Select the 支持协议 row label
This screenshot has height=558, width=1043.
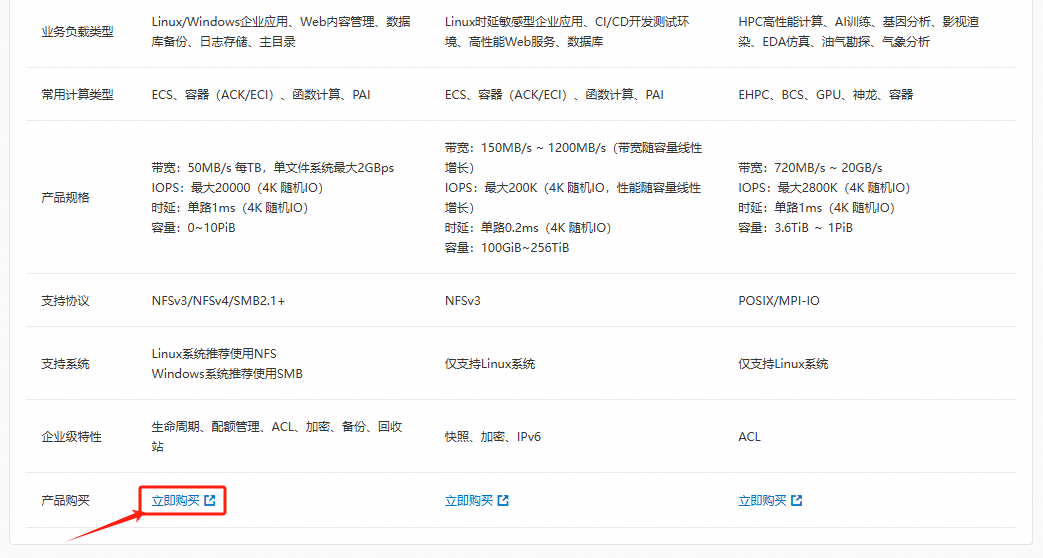point(65,301)
